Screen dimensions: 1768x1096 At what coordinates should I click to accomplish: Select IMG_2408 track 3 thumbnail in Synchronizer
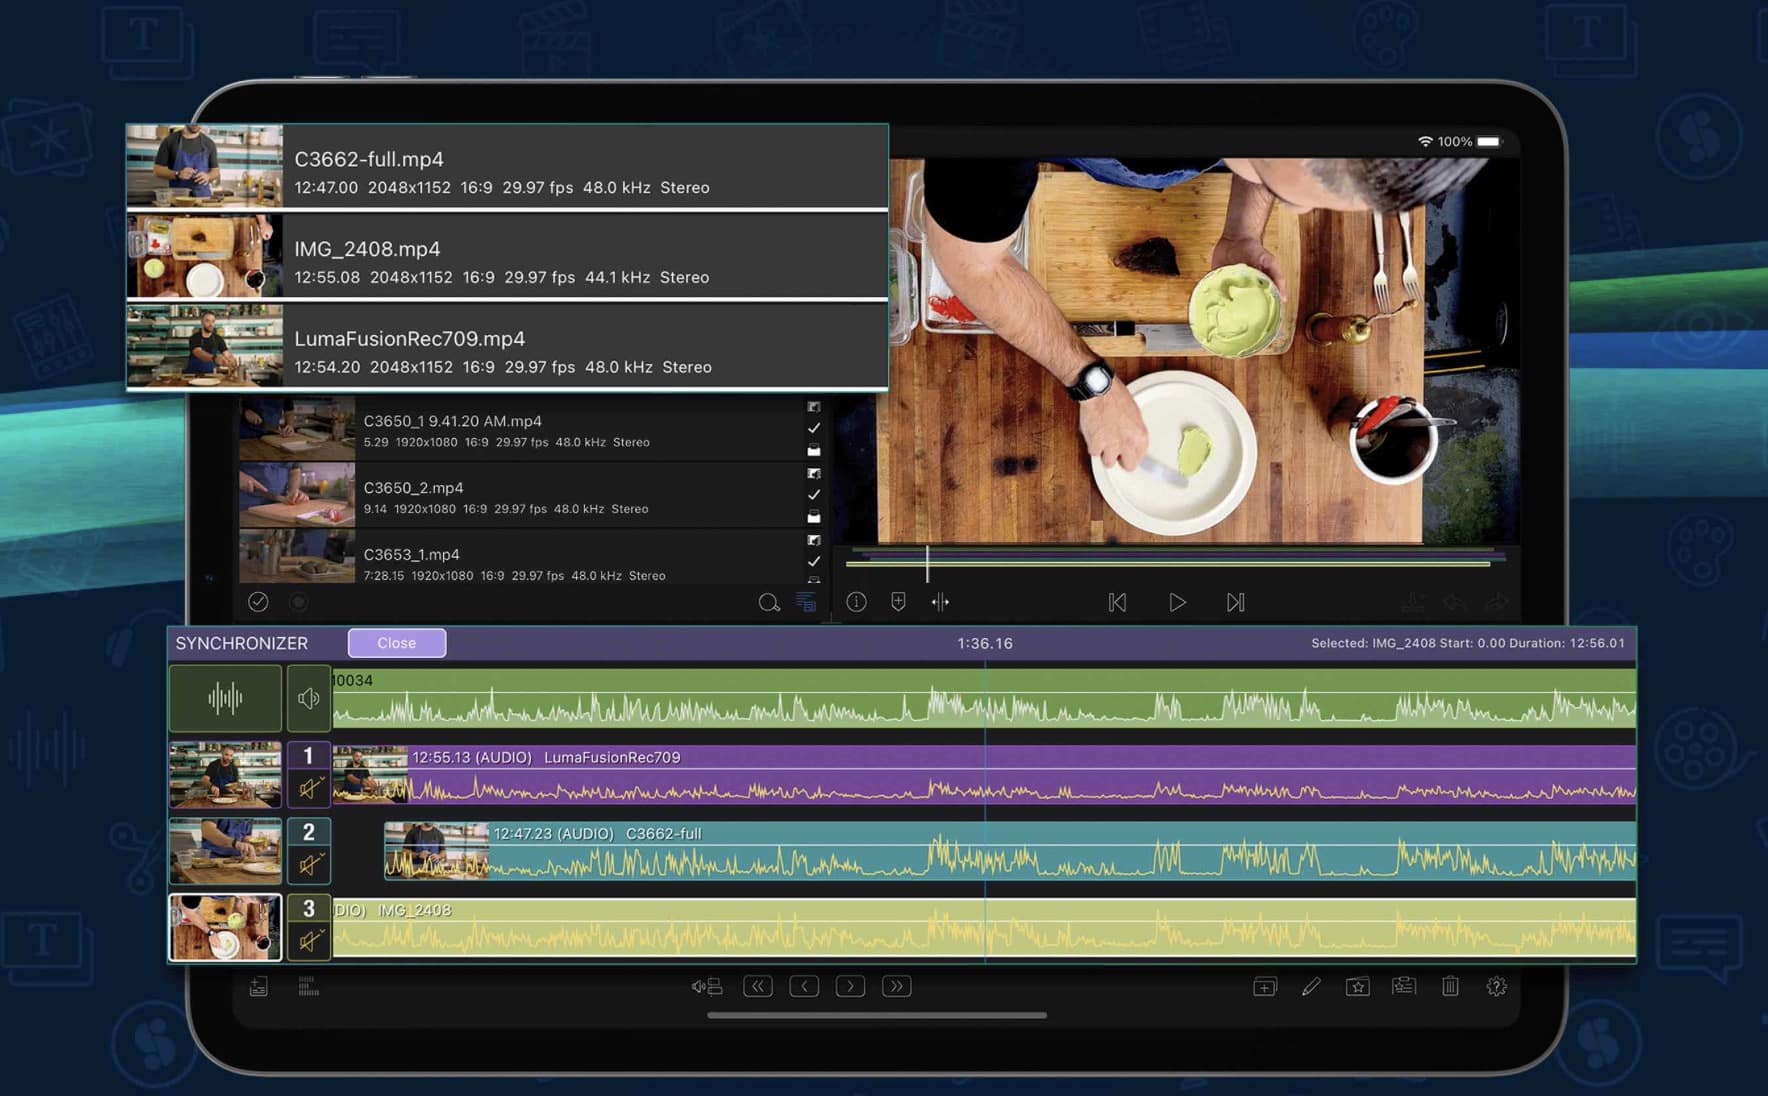(225, 927)
